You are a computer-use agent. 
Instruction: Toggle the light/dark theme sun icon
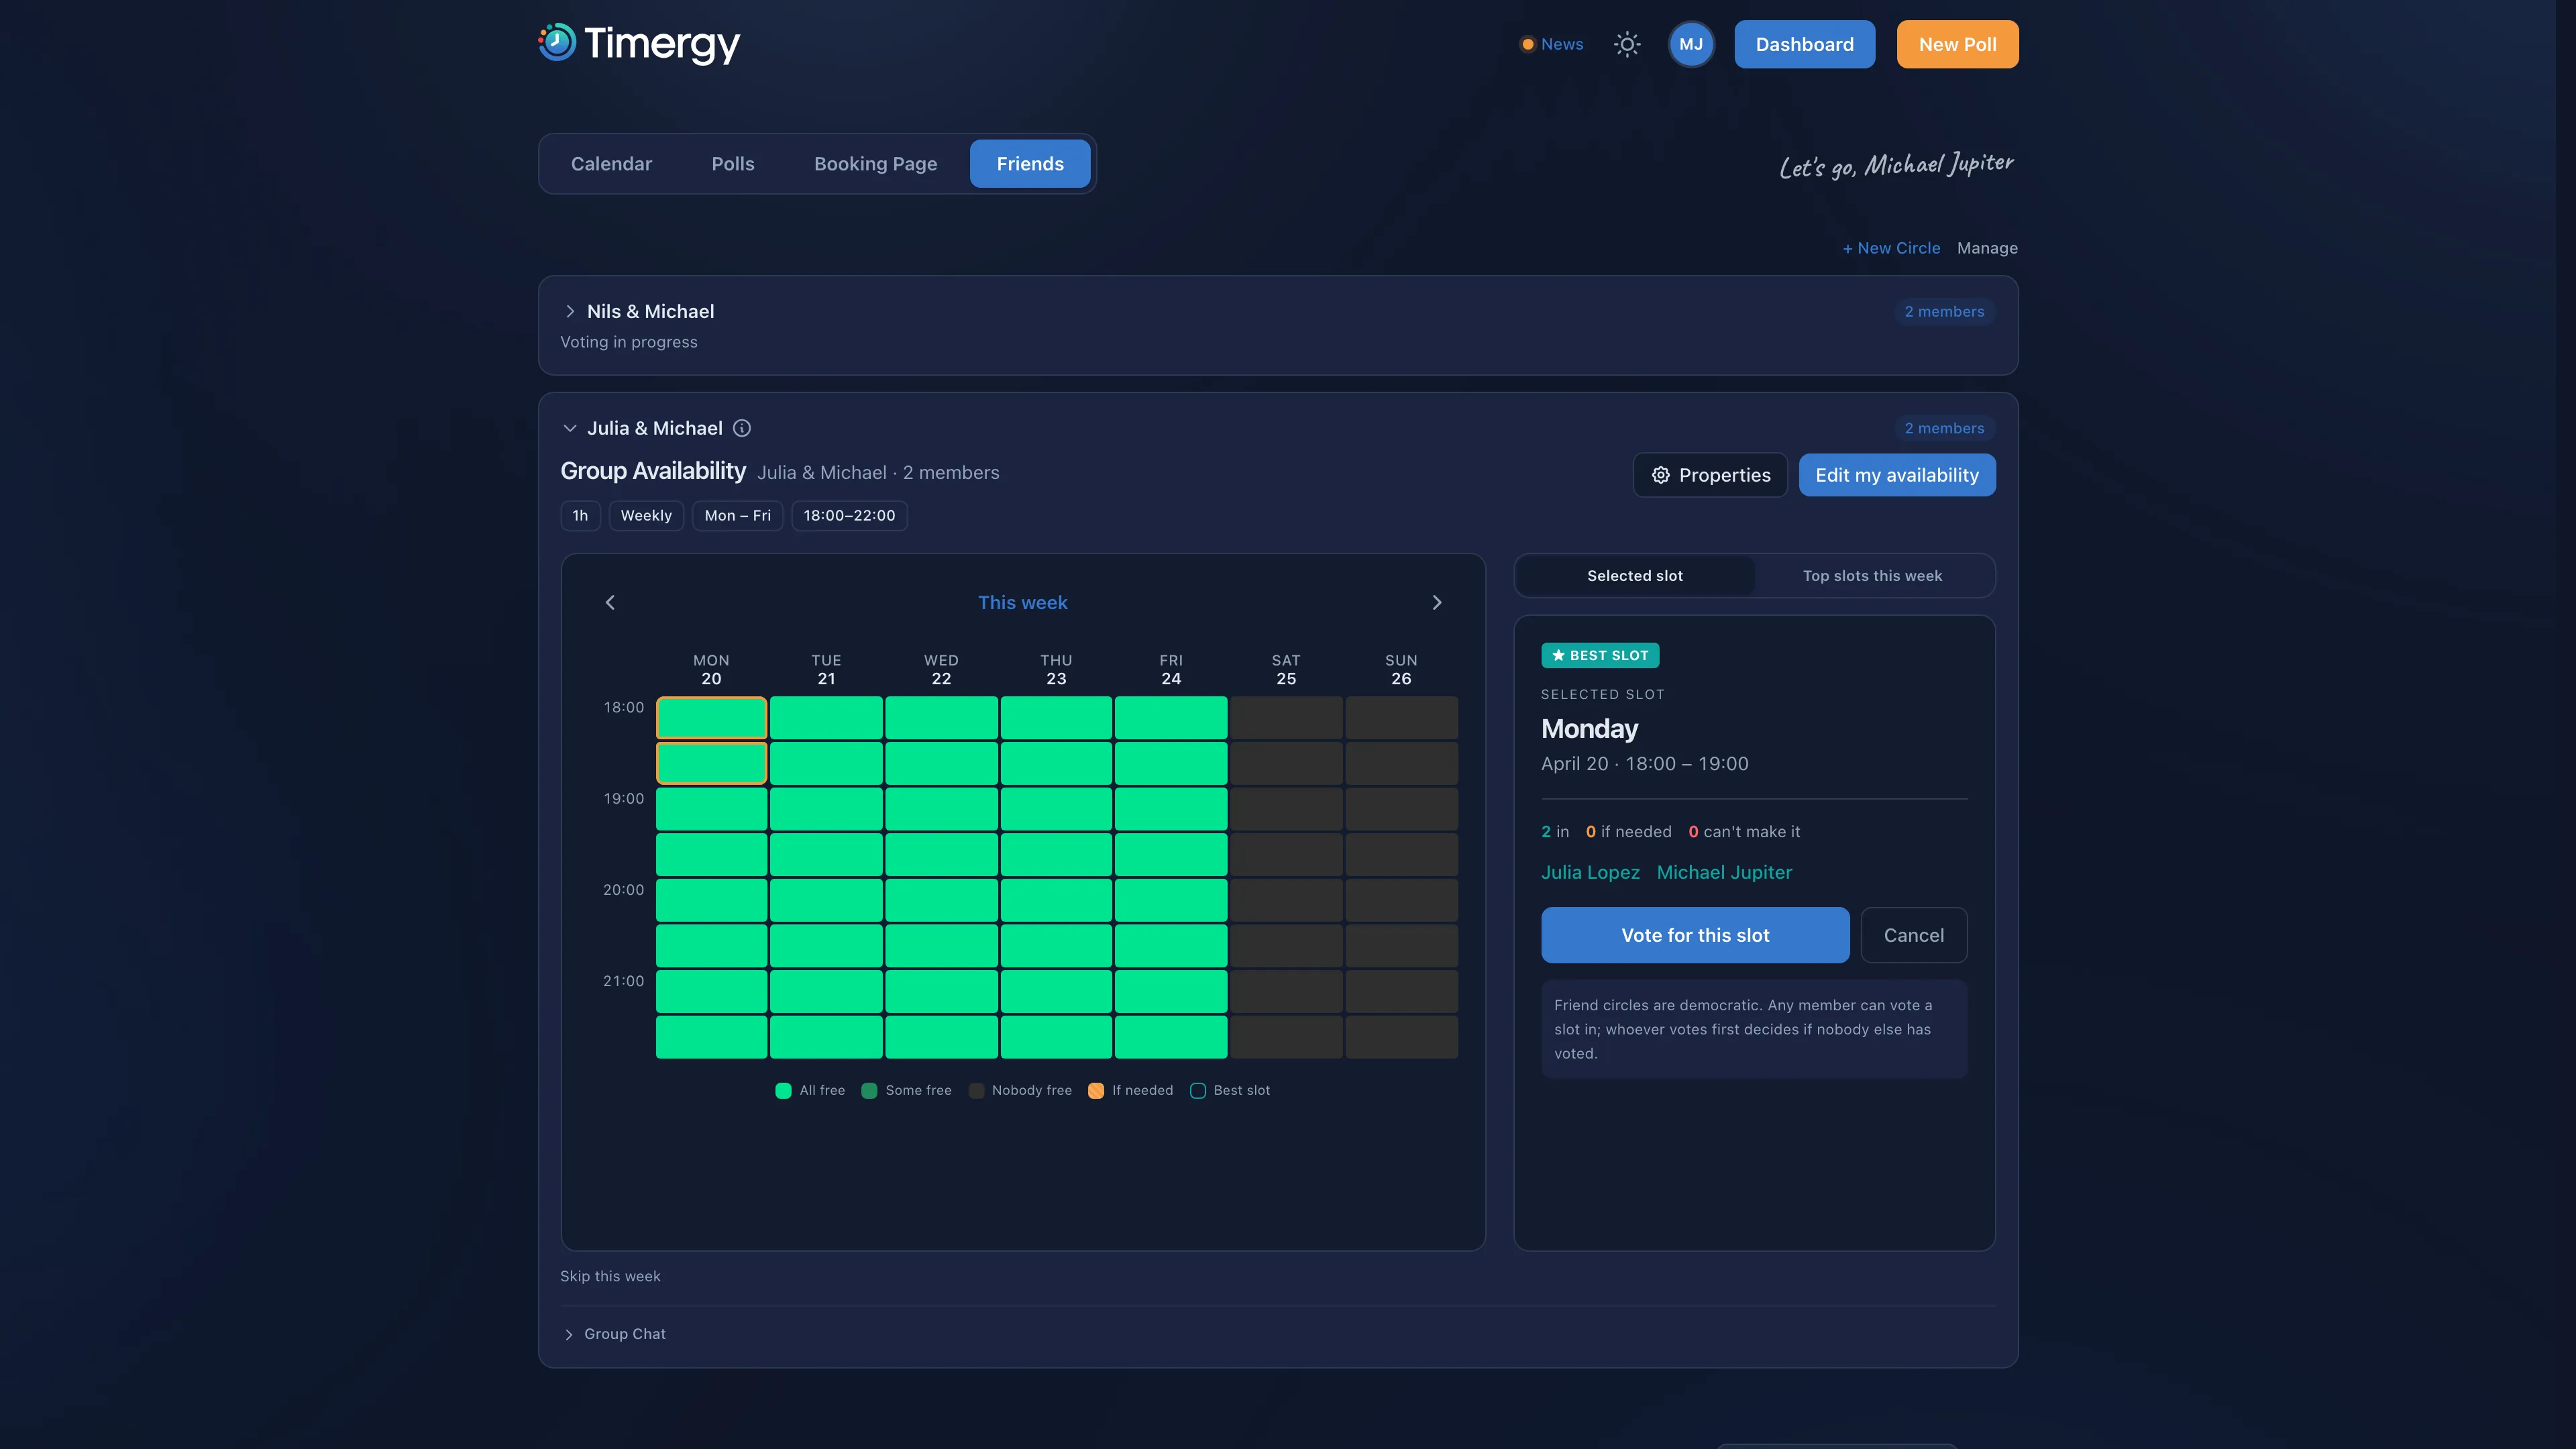coord(1627,44)
